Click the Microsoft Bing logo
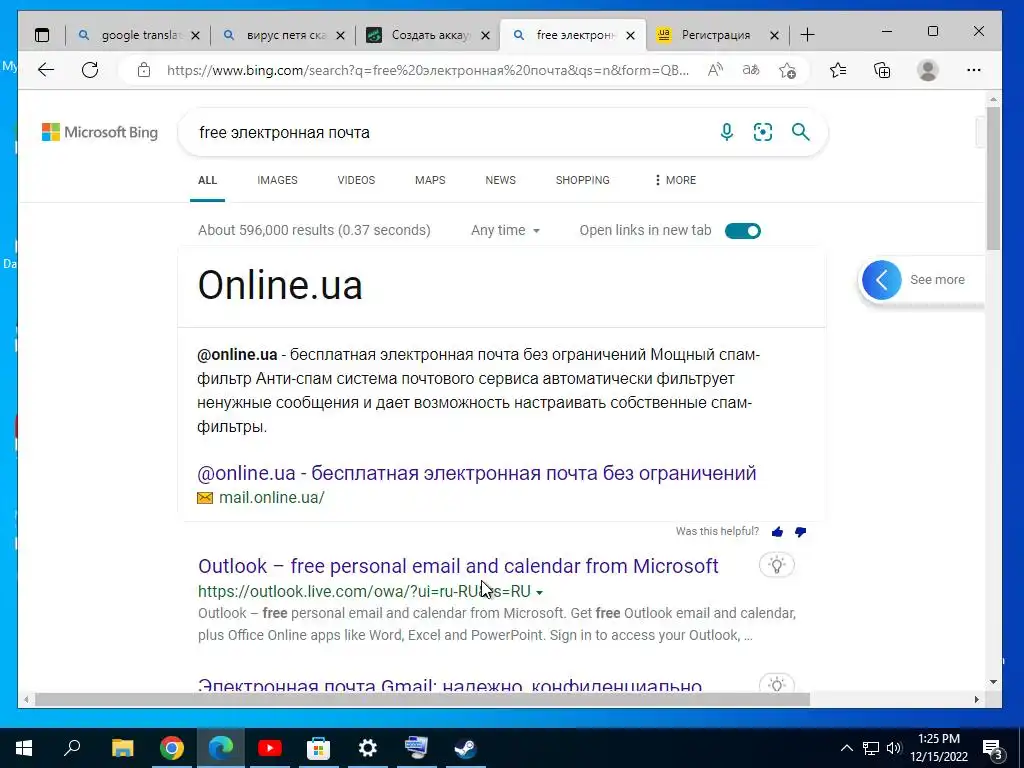 click(x=100, y=132)
